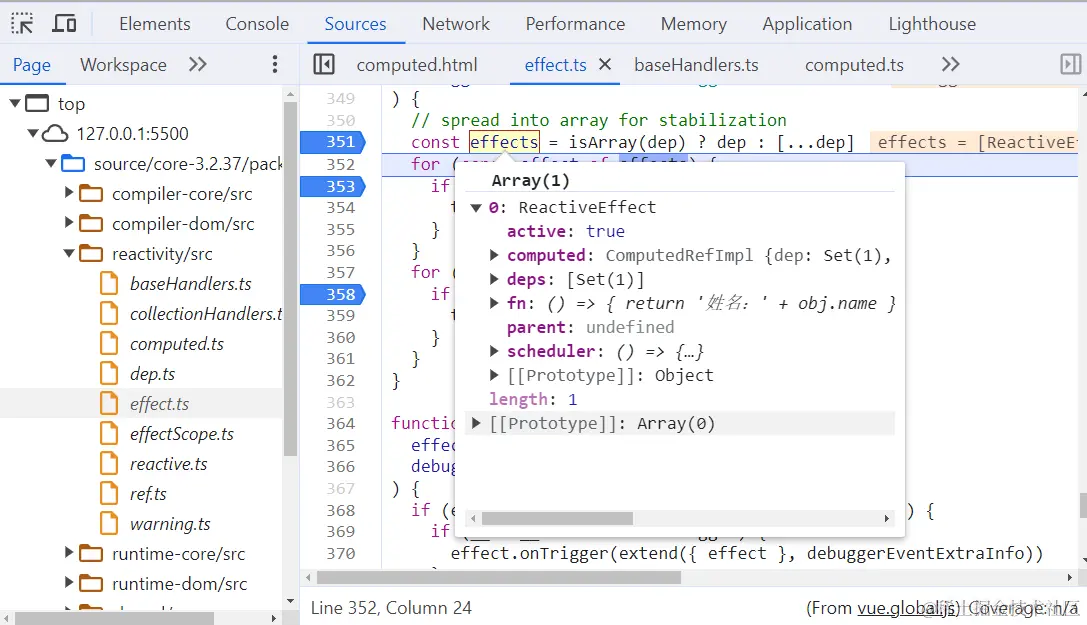The width and height of the screenshot is (1087, 625).
Task: Go to the Performance tab
Action: point(575,24)
